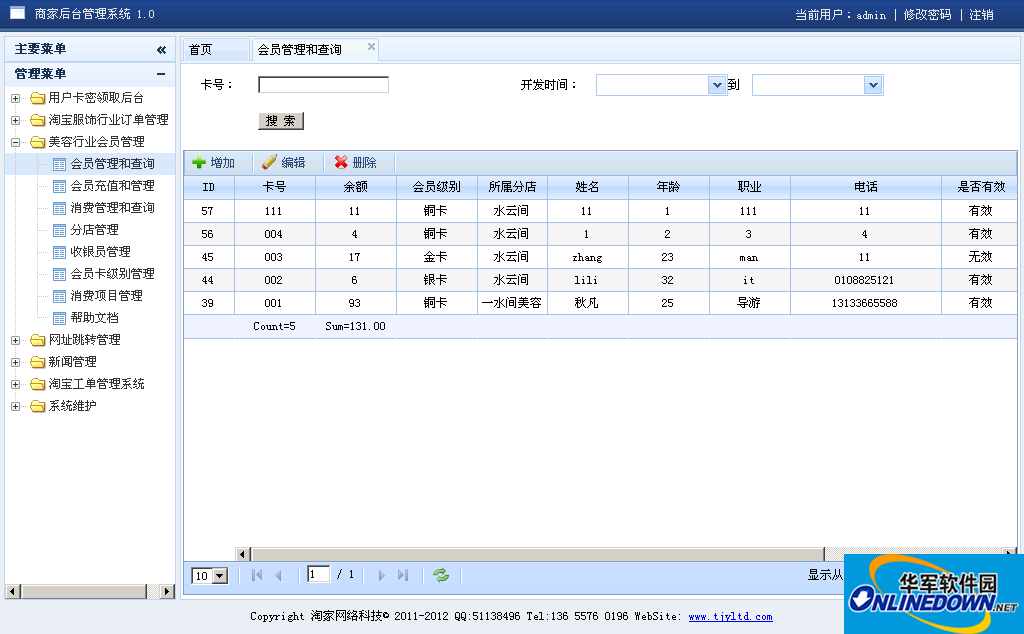Open 会员卡级别管理 tree item
This screenshot has width=1024, height=634.
tap(112, 274)
